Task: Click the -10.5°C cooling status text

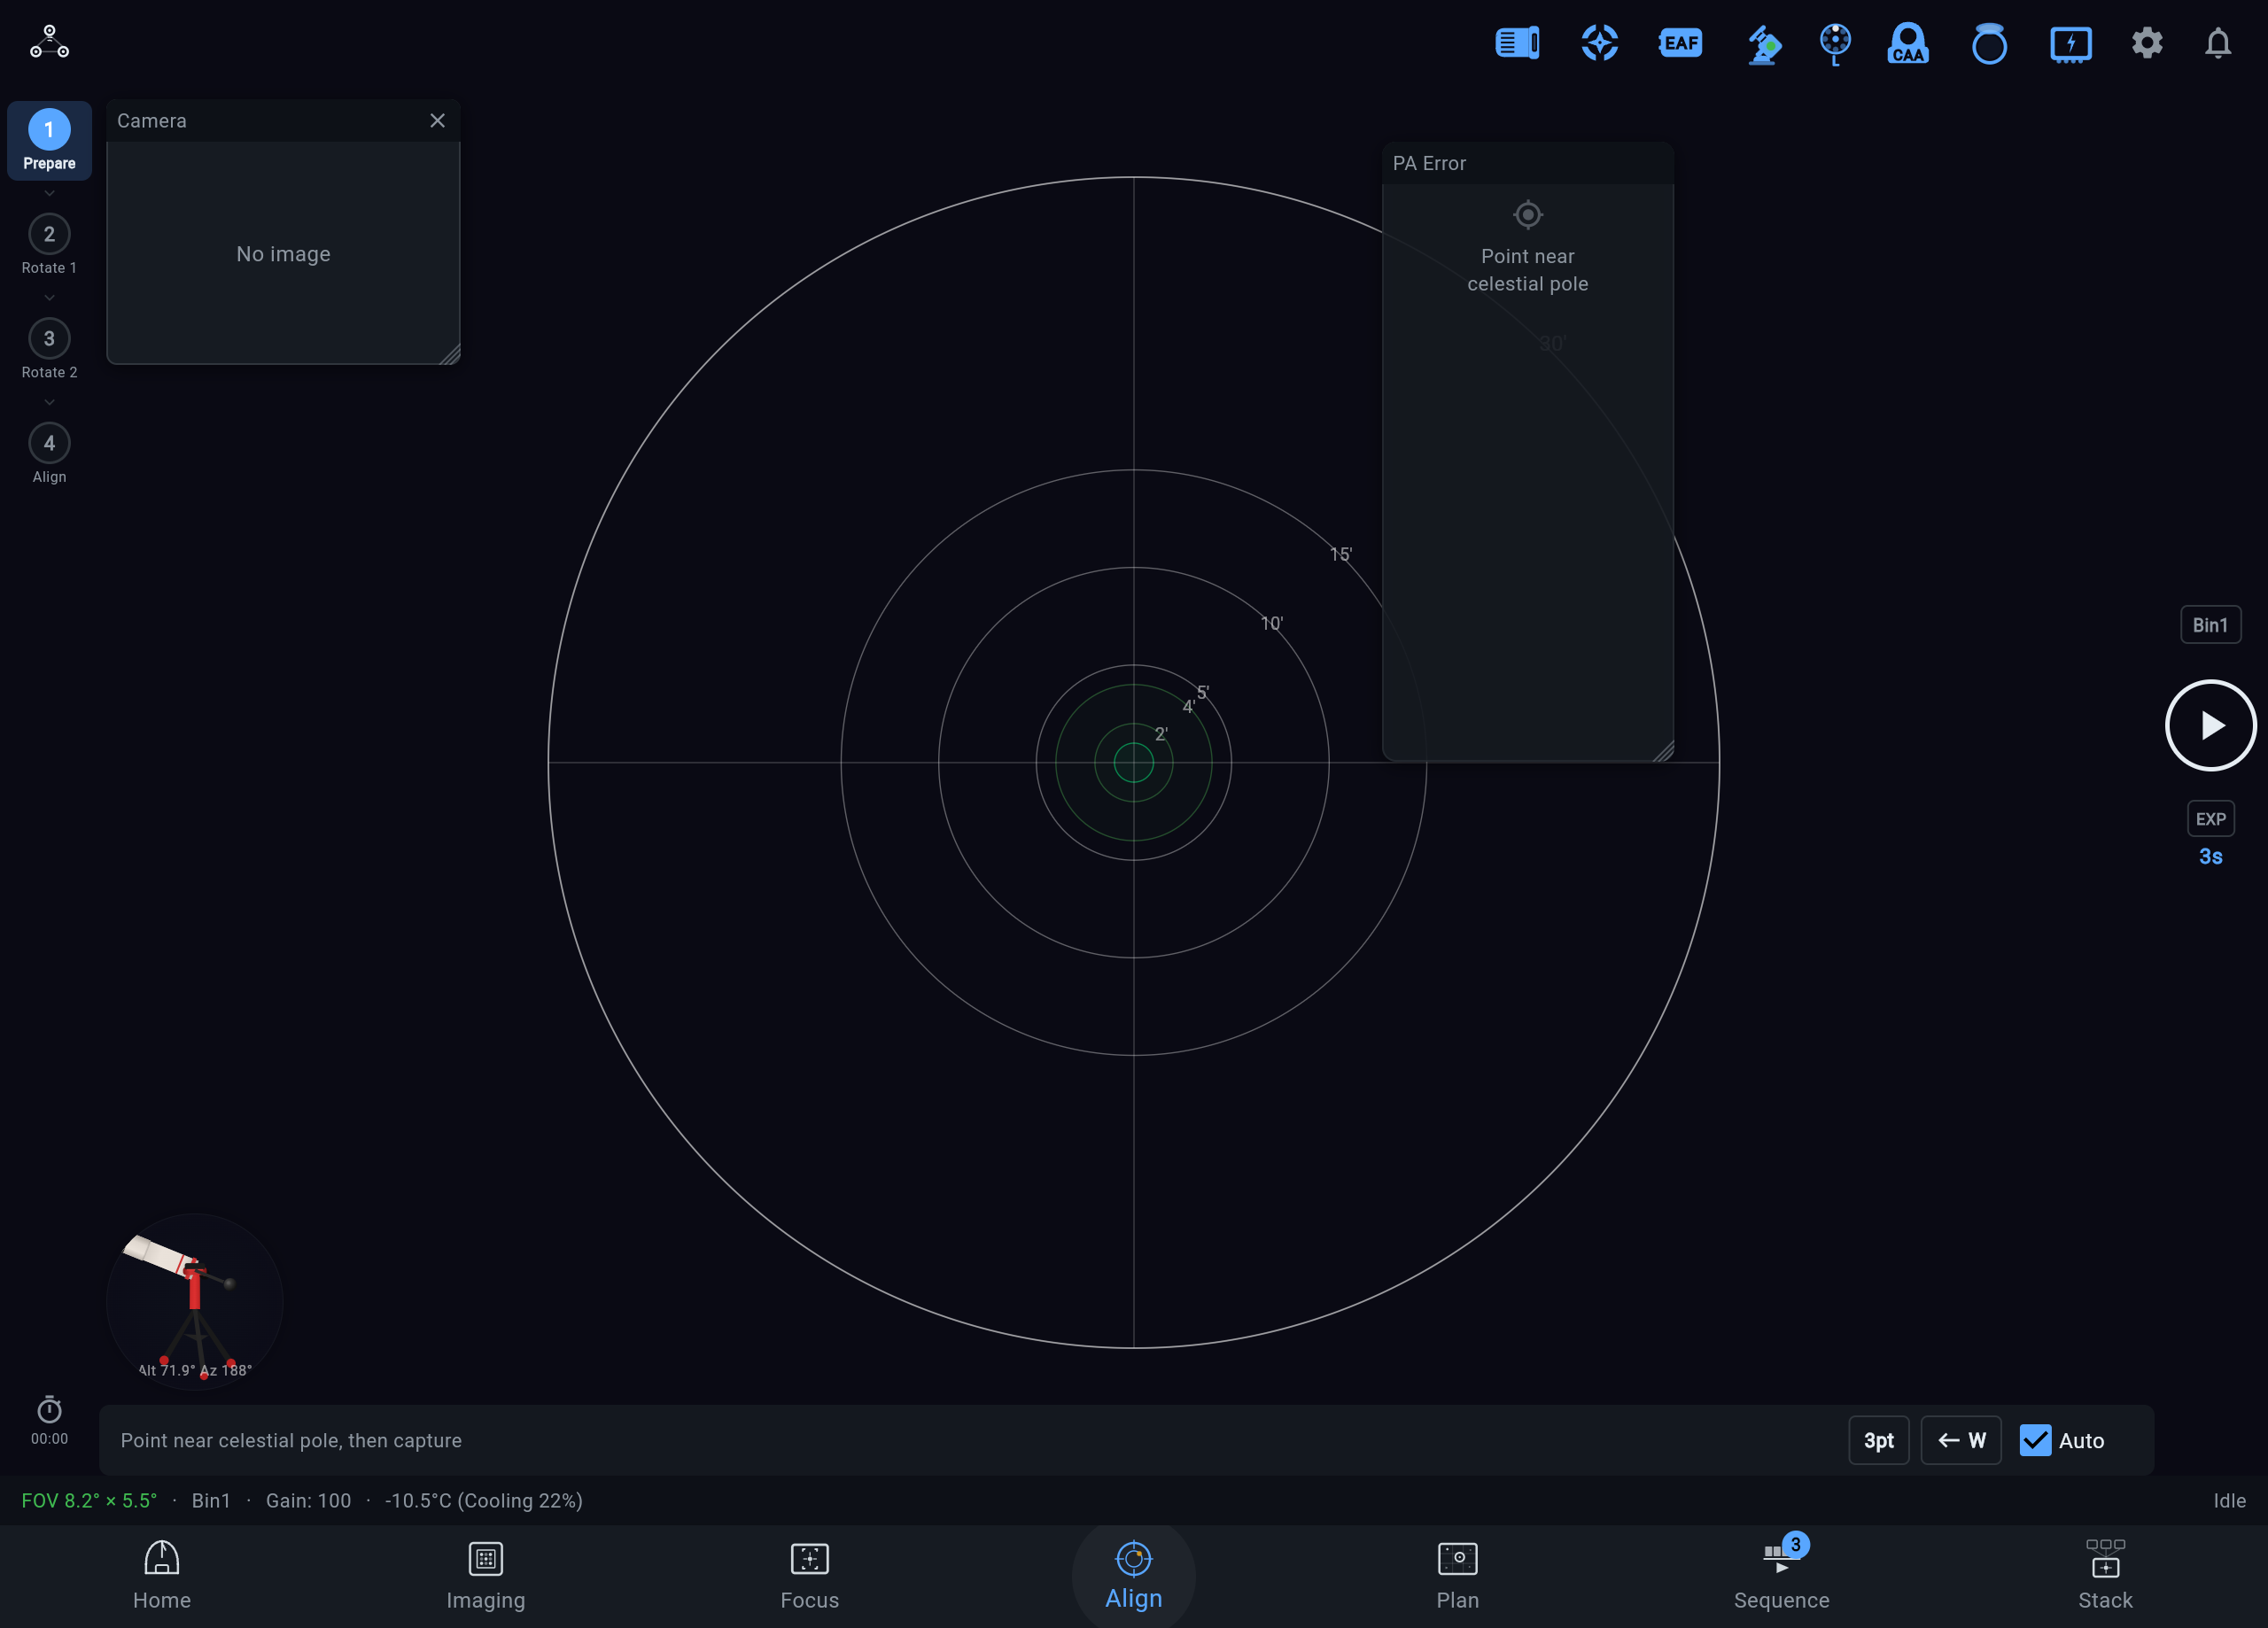Action: (x=484, y=1500)
